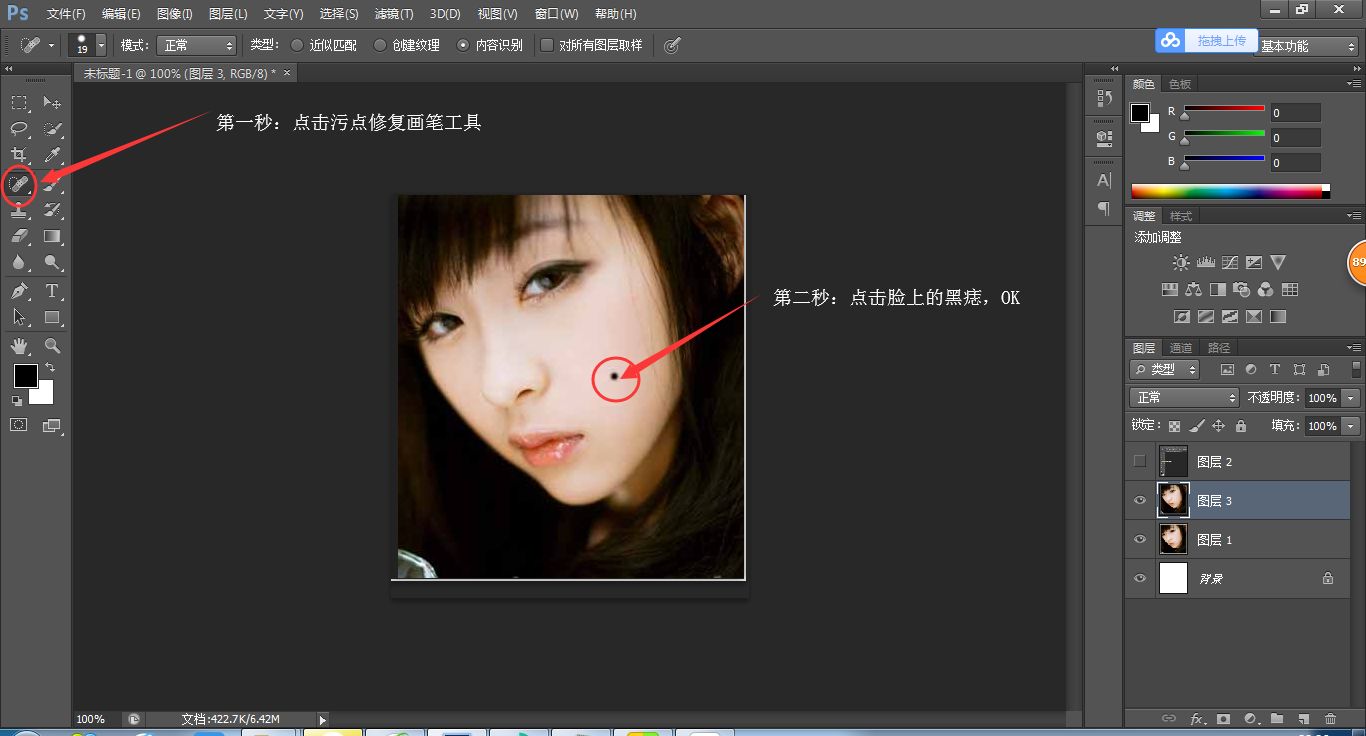Open the 滤镜(T) menu

coord(394,14)
